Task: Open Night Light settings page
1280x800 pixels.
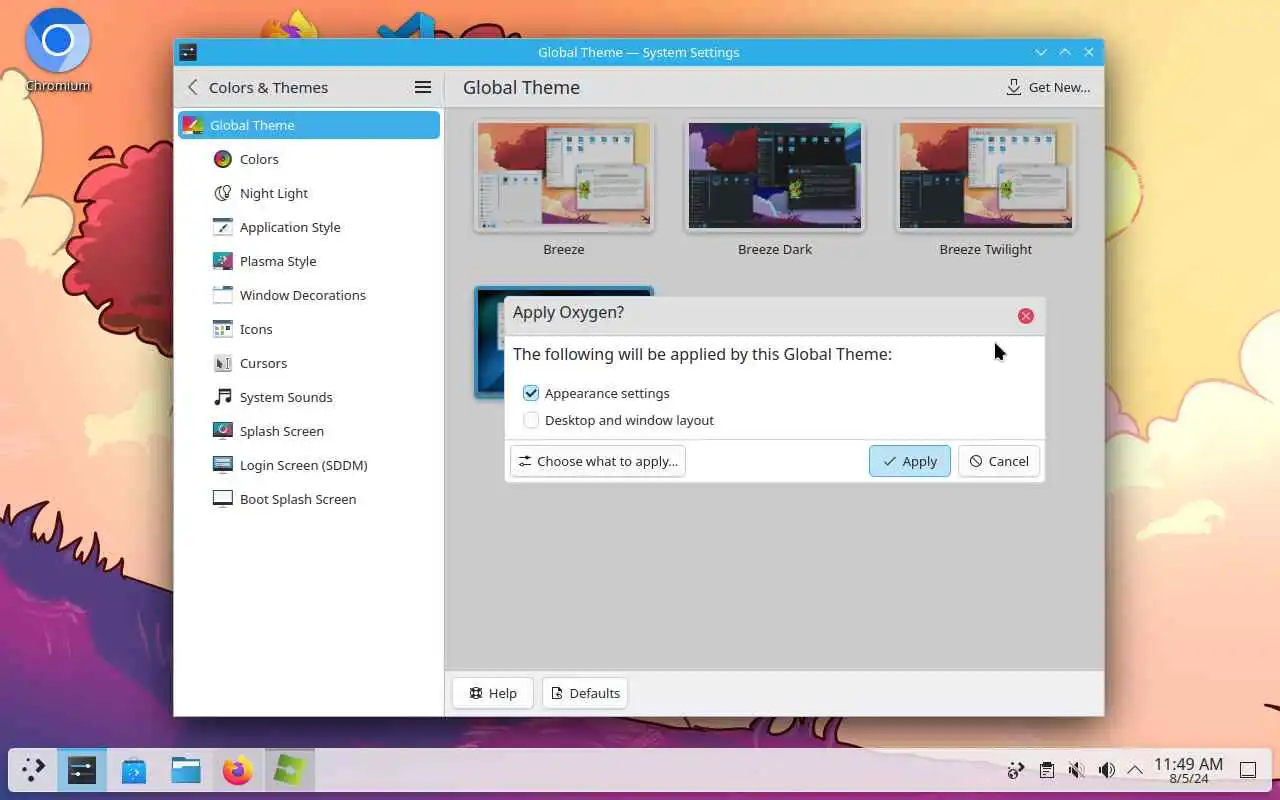Action: [x=309, y=193]
